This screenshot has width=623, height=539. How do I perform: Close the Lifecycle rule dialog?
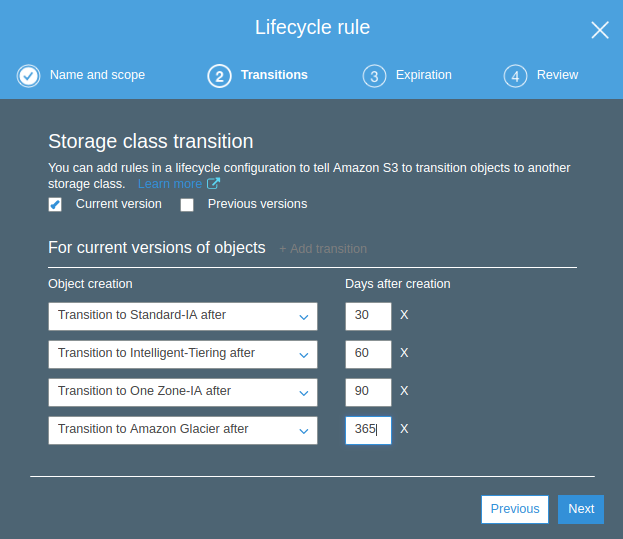point(599,30)
